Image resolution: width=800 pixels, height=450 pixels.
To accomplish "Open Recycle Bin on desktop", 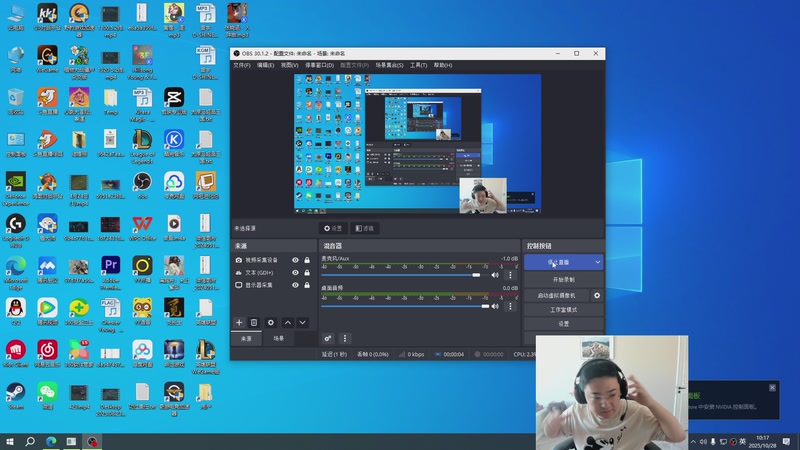I will 16,101.
